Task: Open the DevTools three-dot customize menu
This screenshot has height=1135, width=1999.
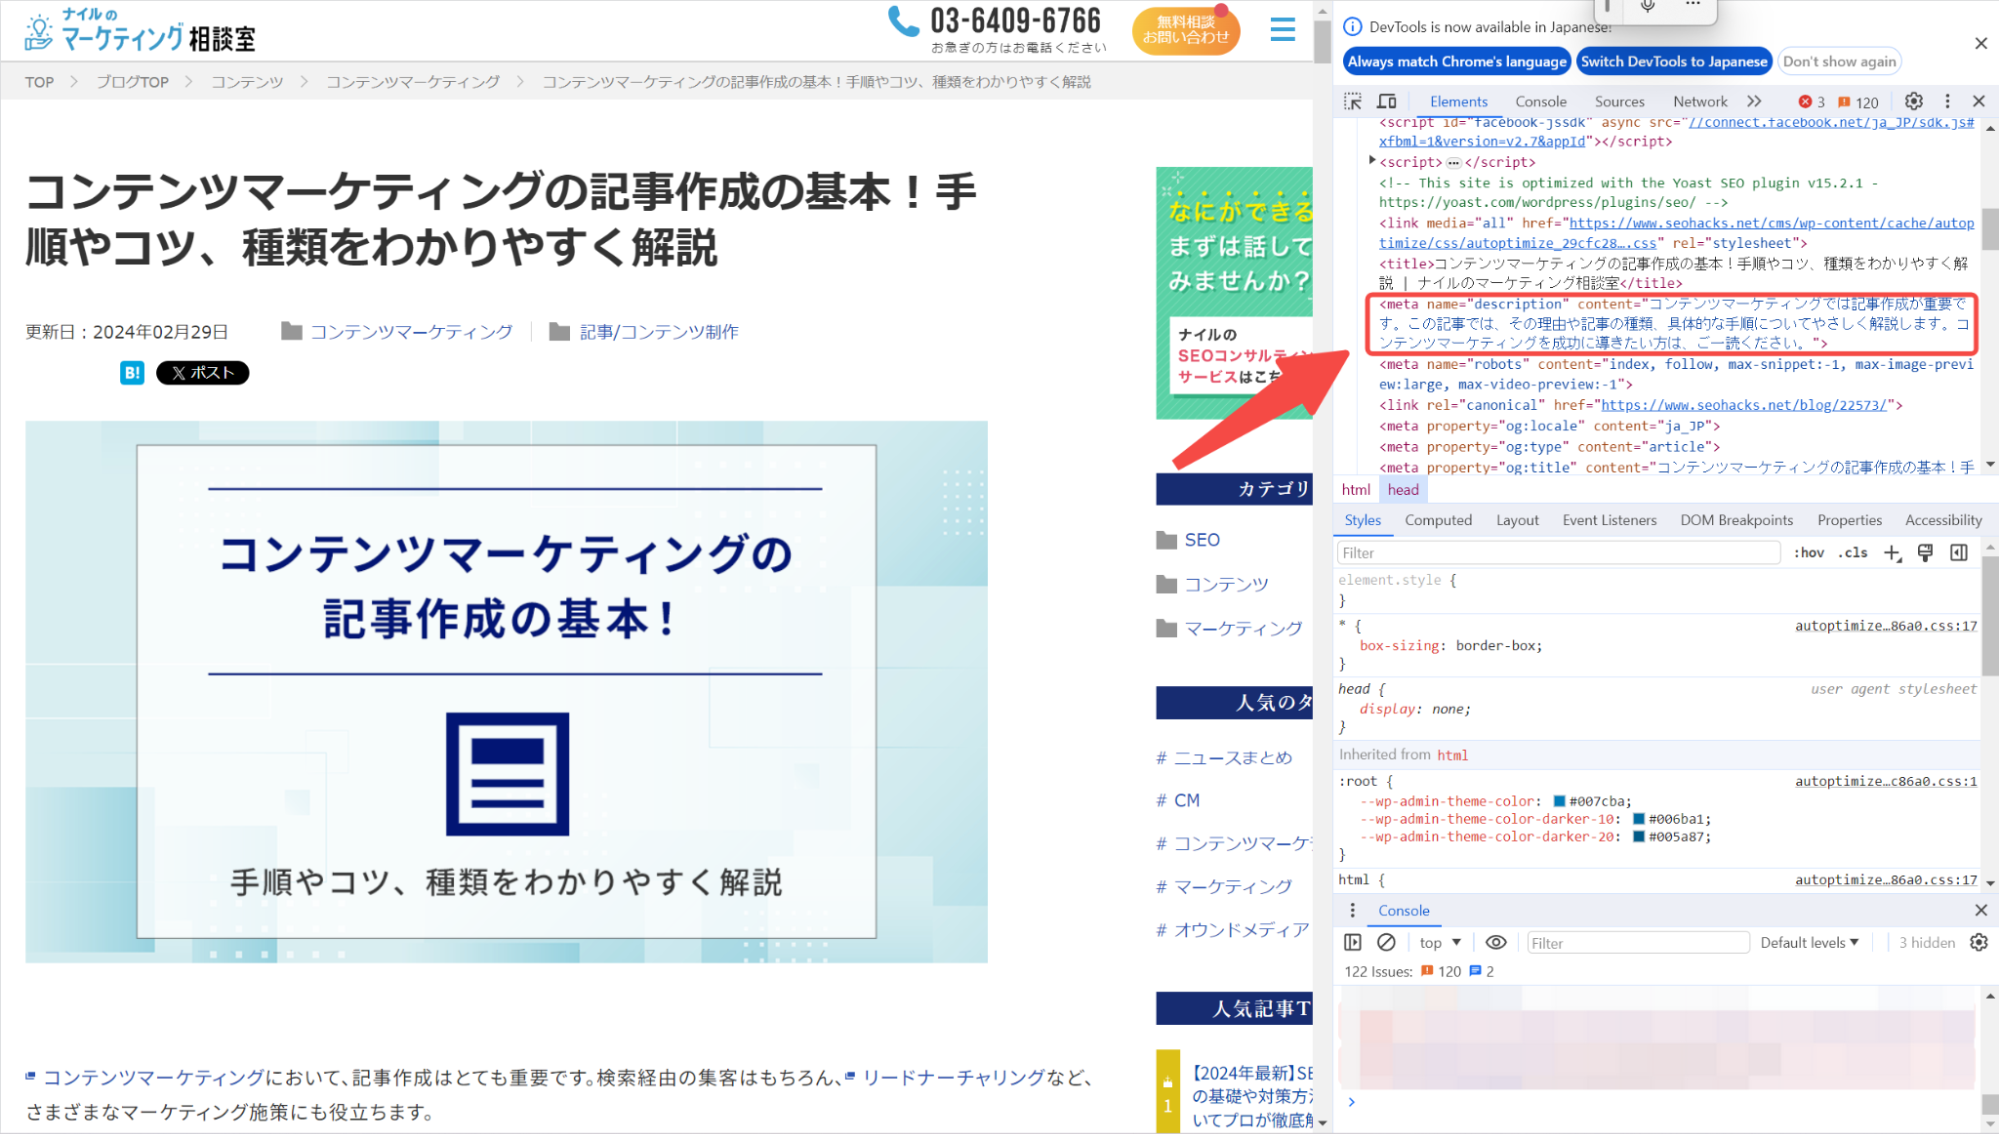Action: pos(1947,101)
